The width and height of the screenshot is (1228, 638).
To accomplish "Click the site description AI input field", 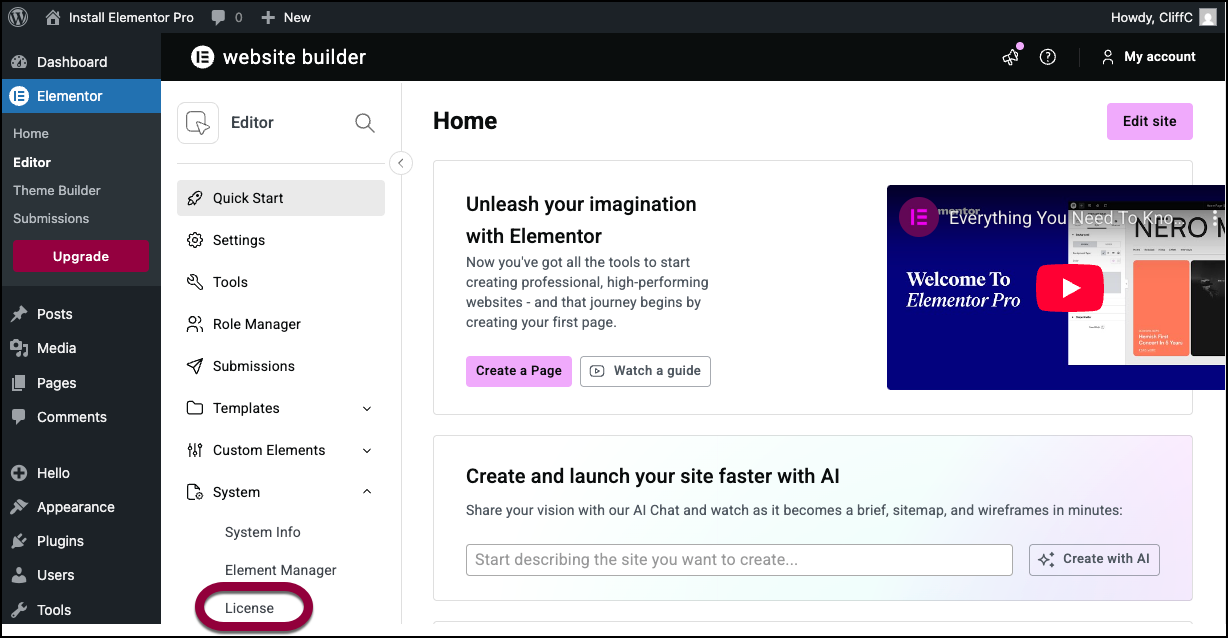I will (x=739, y=560).
